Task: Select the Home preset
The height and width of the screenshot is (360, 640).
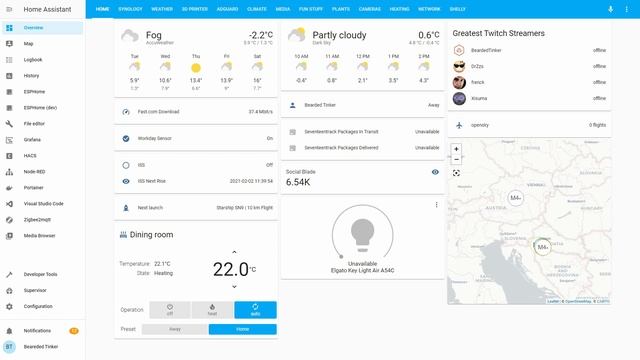Action: 242,329
